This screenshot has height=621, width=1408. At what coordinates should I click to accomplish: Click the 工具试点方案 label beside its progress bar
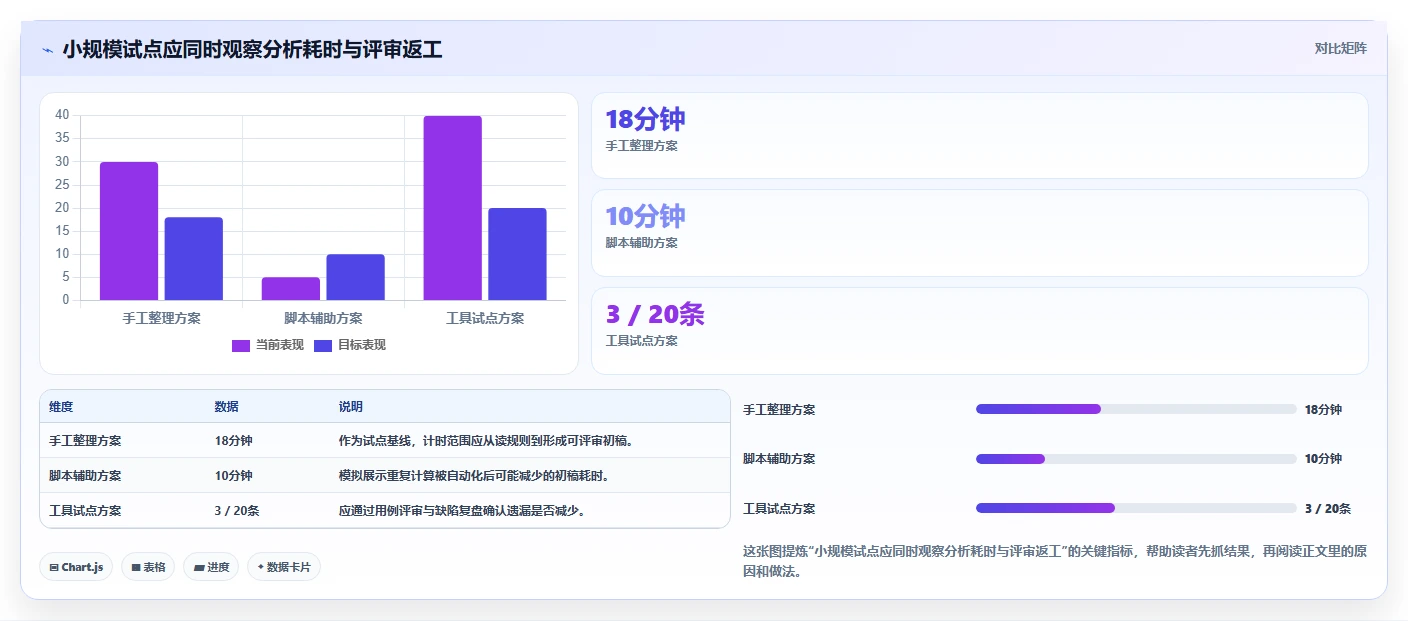coord(779,509)
